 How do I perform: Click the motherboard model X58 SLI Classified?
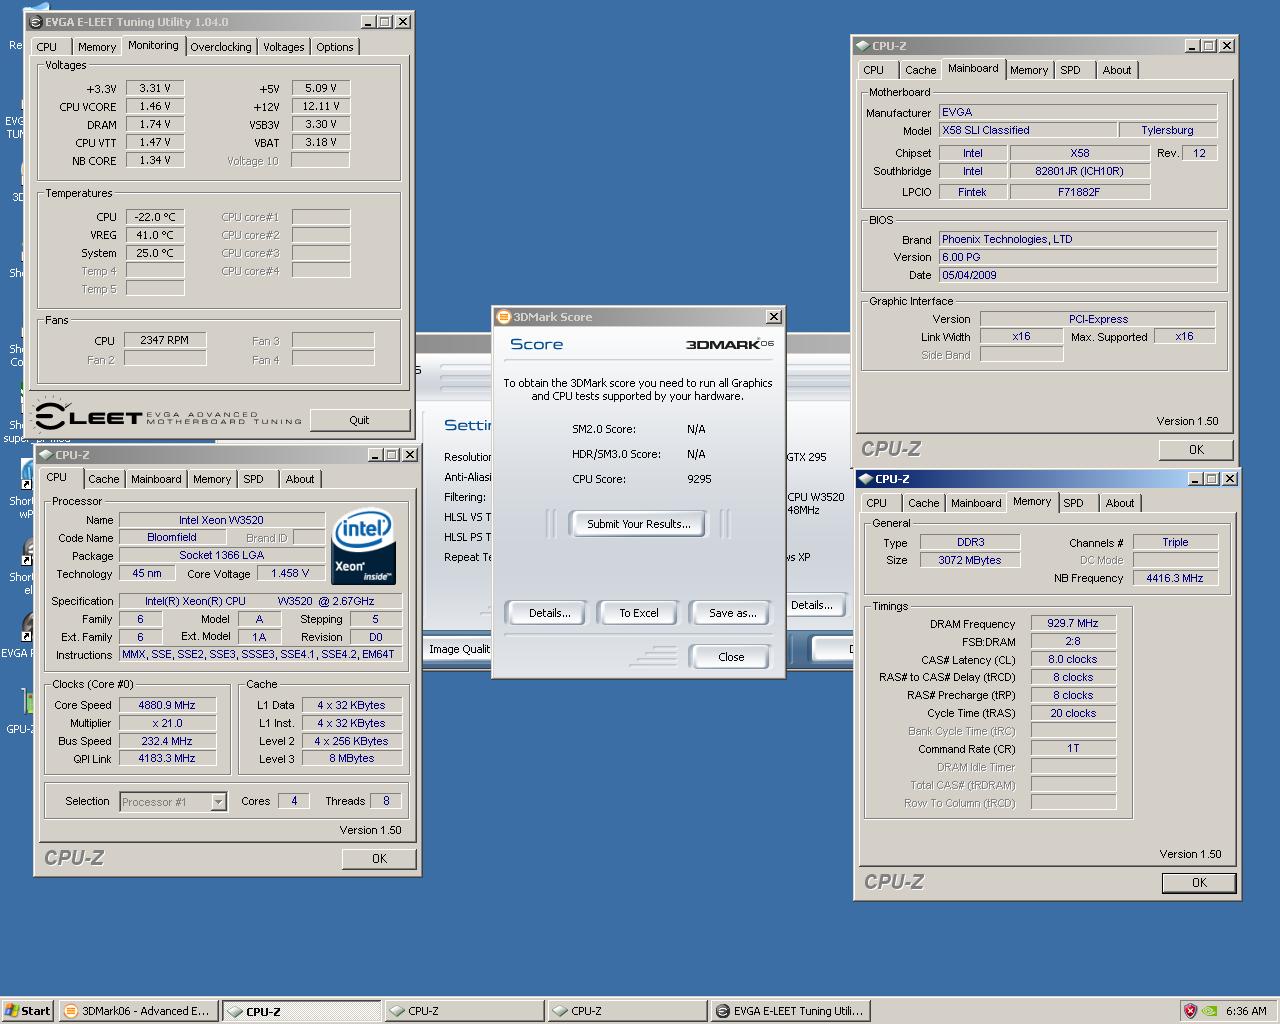pos(1028,130)
